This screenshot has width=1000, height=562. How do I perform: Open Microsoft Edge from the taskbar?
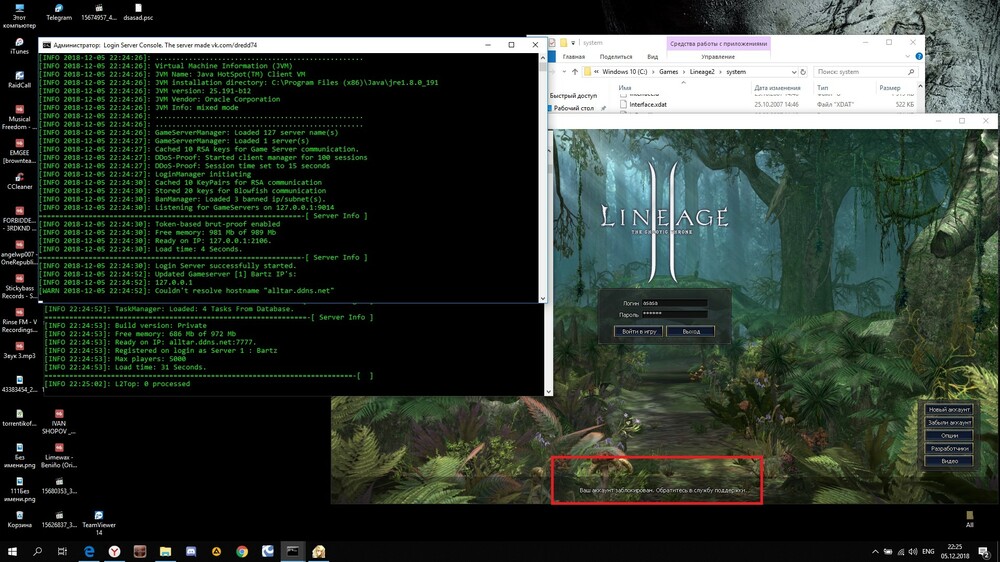pos(88,551)
